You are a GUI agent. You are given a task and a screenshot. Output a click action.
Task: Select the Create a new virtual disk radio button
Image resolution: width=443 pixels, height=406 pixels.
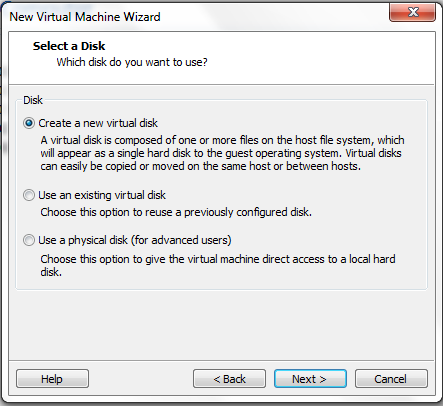pyautogui.click(x=29, y=123)
